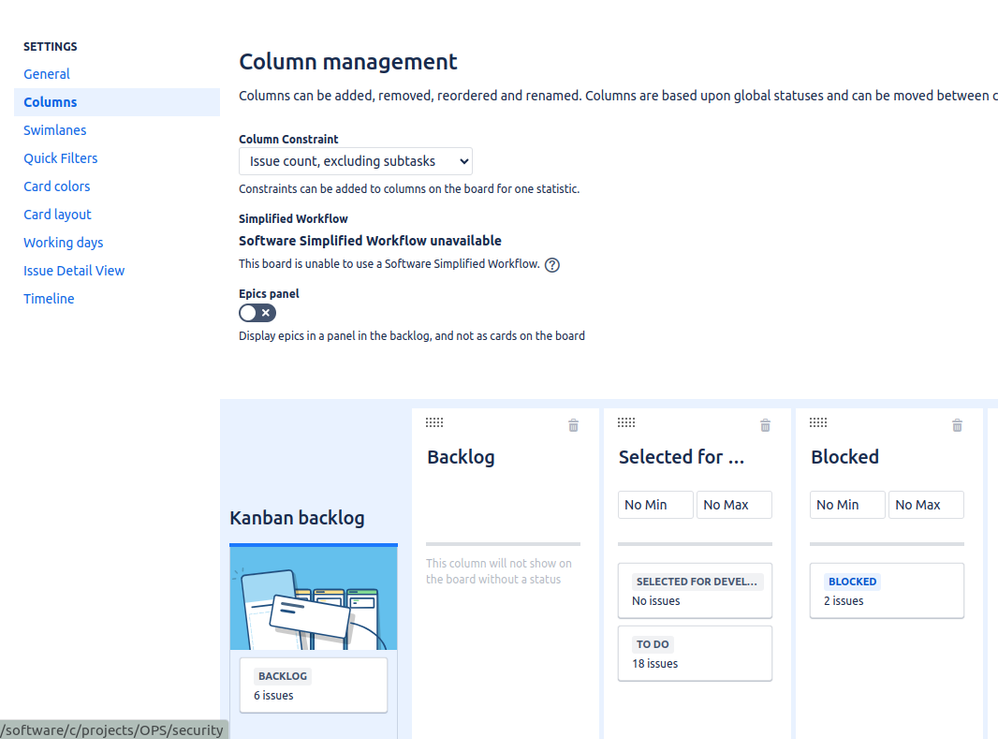Select the BACKLOG status card
Image resolution: width=998 pixels, height=739 pixels.
click(x=313, y=685)
